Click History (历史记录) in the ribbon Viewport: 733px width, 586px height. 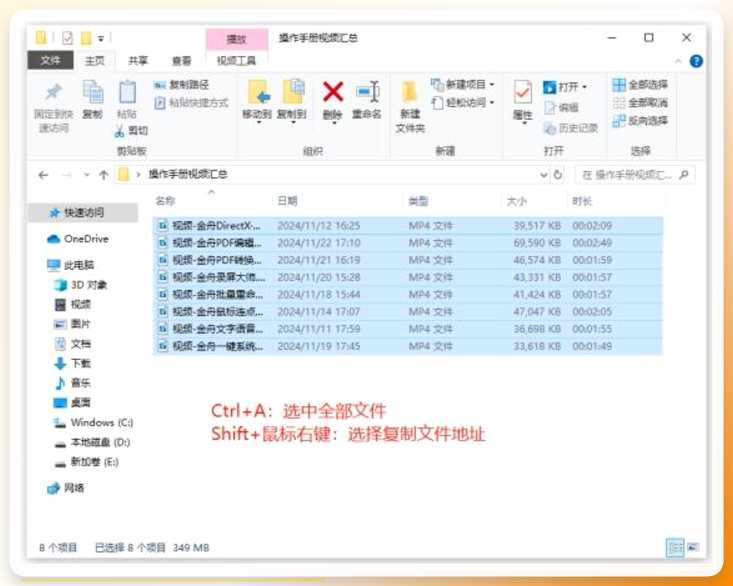(570, 128)
